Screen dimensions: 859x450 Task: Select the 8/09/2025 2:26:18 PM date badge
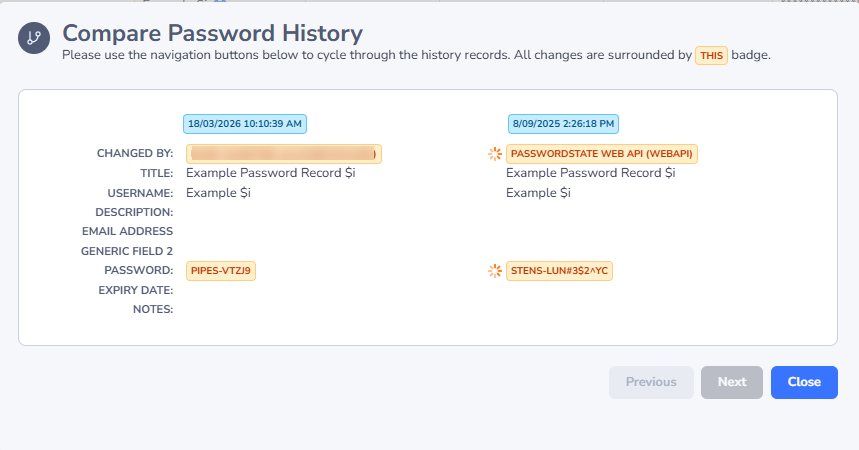(x=563, y=124)
